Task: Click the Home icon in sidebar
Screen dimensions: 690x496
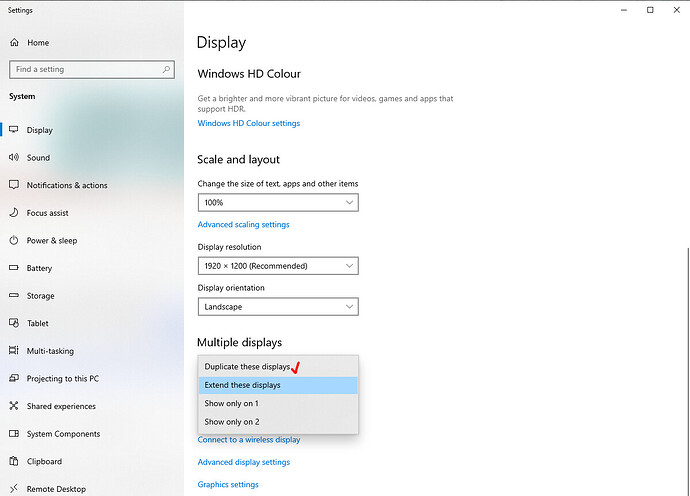Action: coord(14,43)
